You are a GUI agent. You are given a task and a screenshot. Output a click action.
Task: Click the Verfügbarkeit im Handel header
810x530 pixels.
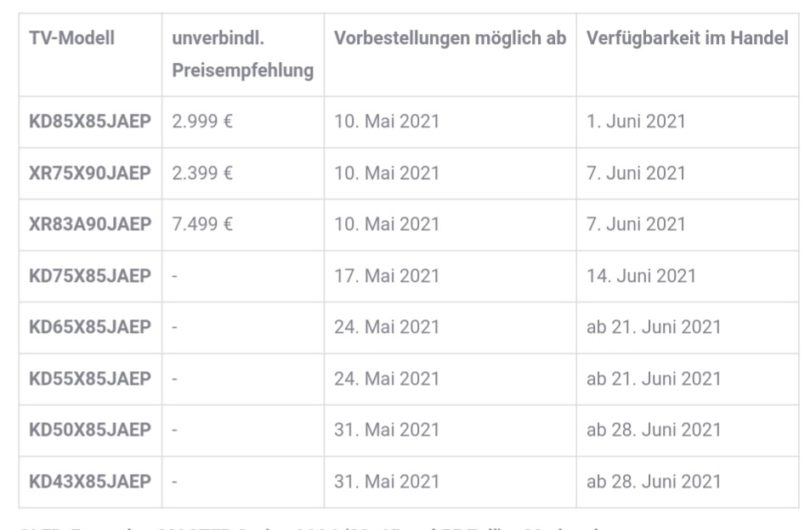tap(687, 38)
